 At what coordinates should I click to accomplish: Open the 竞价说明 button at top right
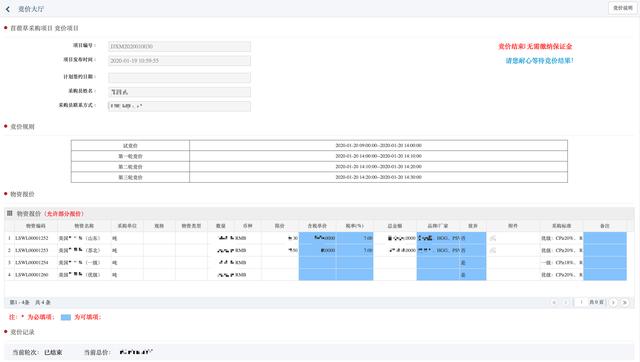coord(623,8)
